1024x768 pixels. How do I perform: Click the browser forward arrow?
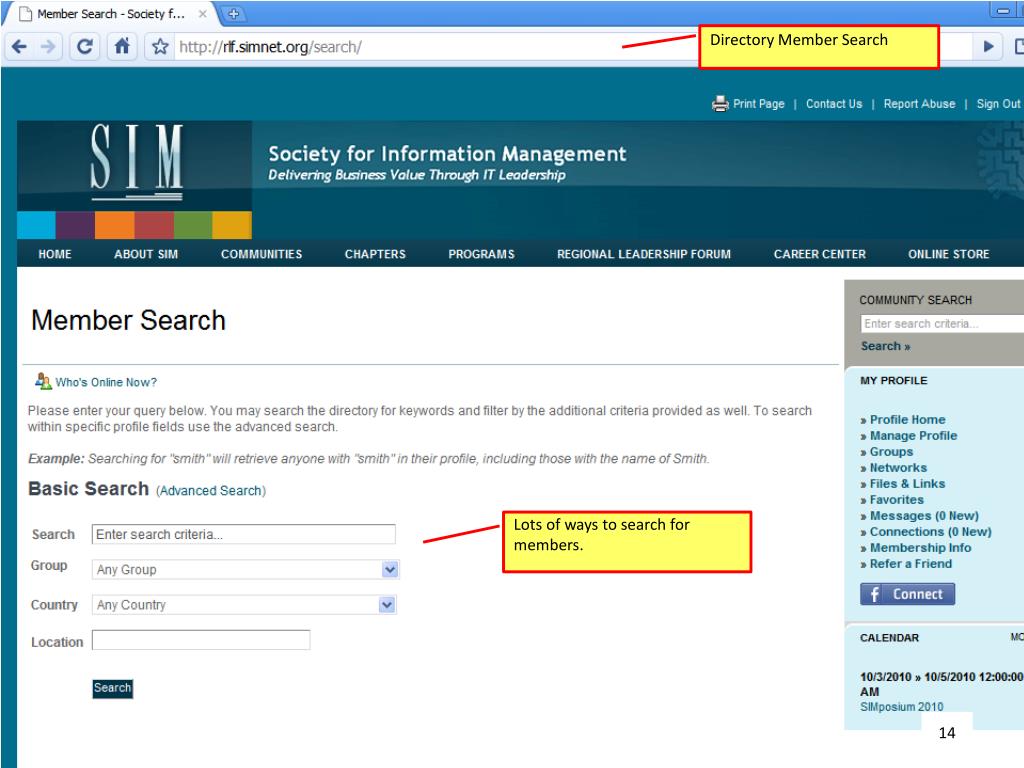pos(48,47)
